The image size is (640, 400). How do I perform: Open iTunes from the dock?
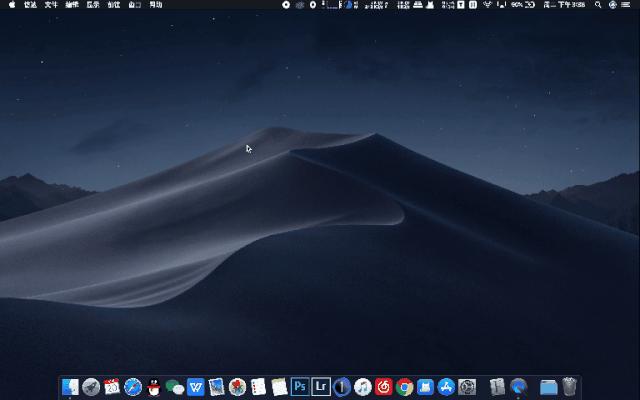pos(363,387)
